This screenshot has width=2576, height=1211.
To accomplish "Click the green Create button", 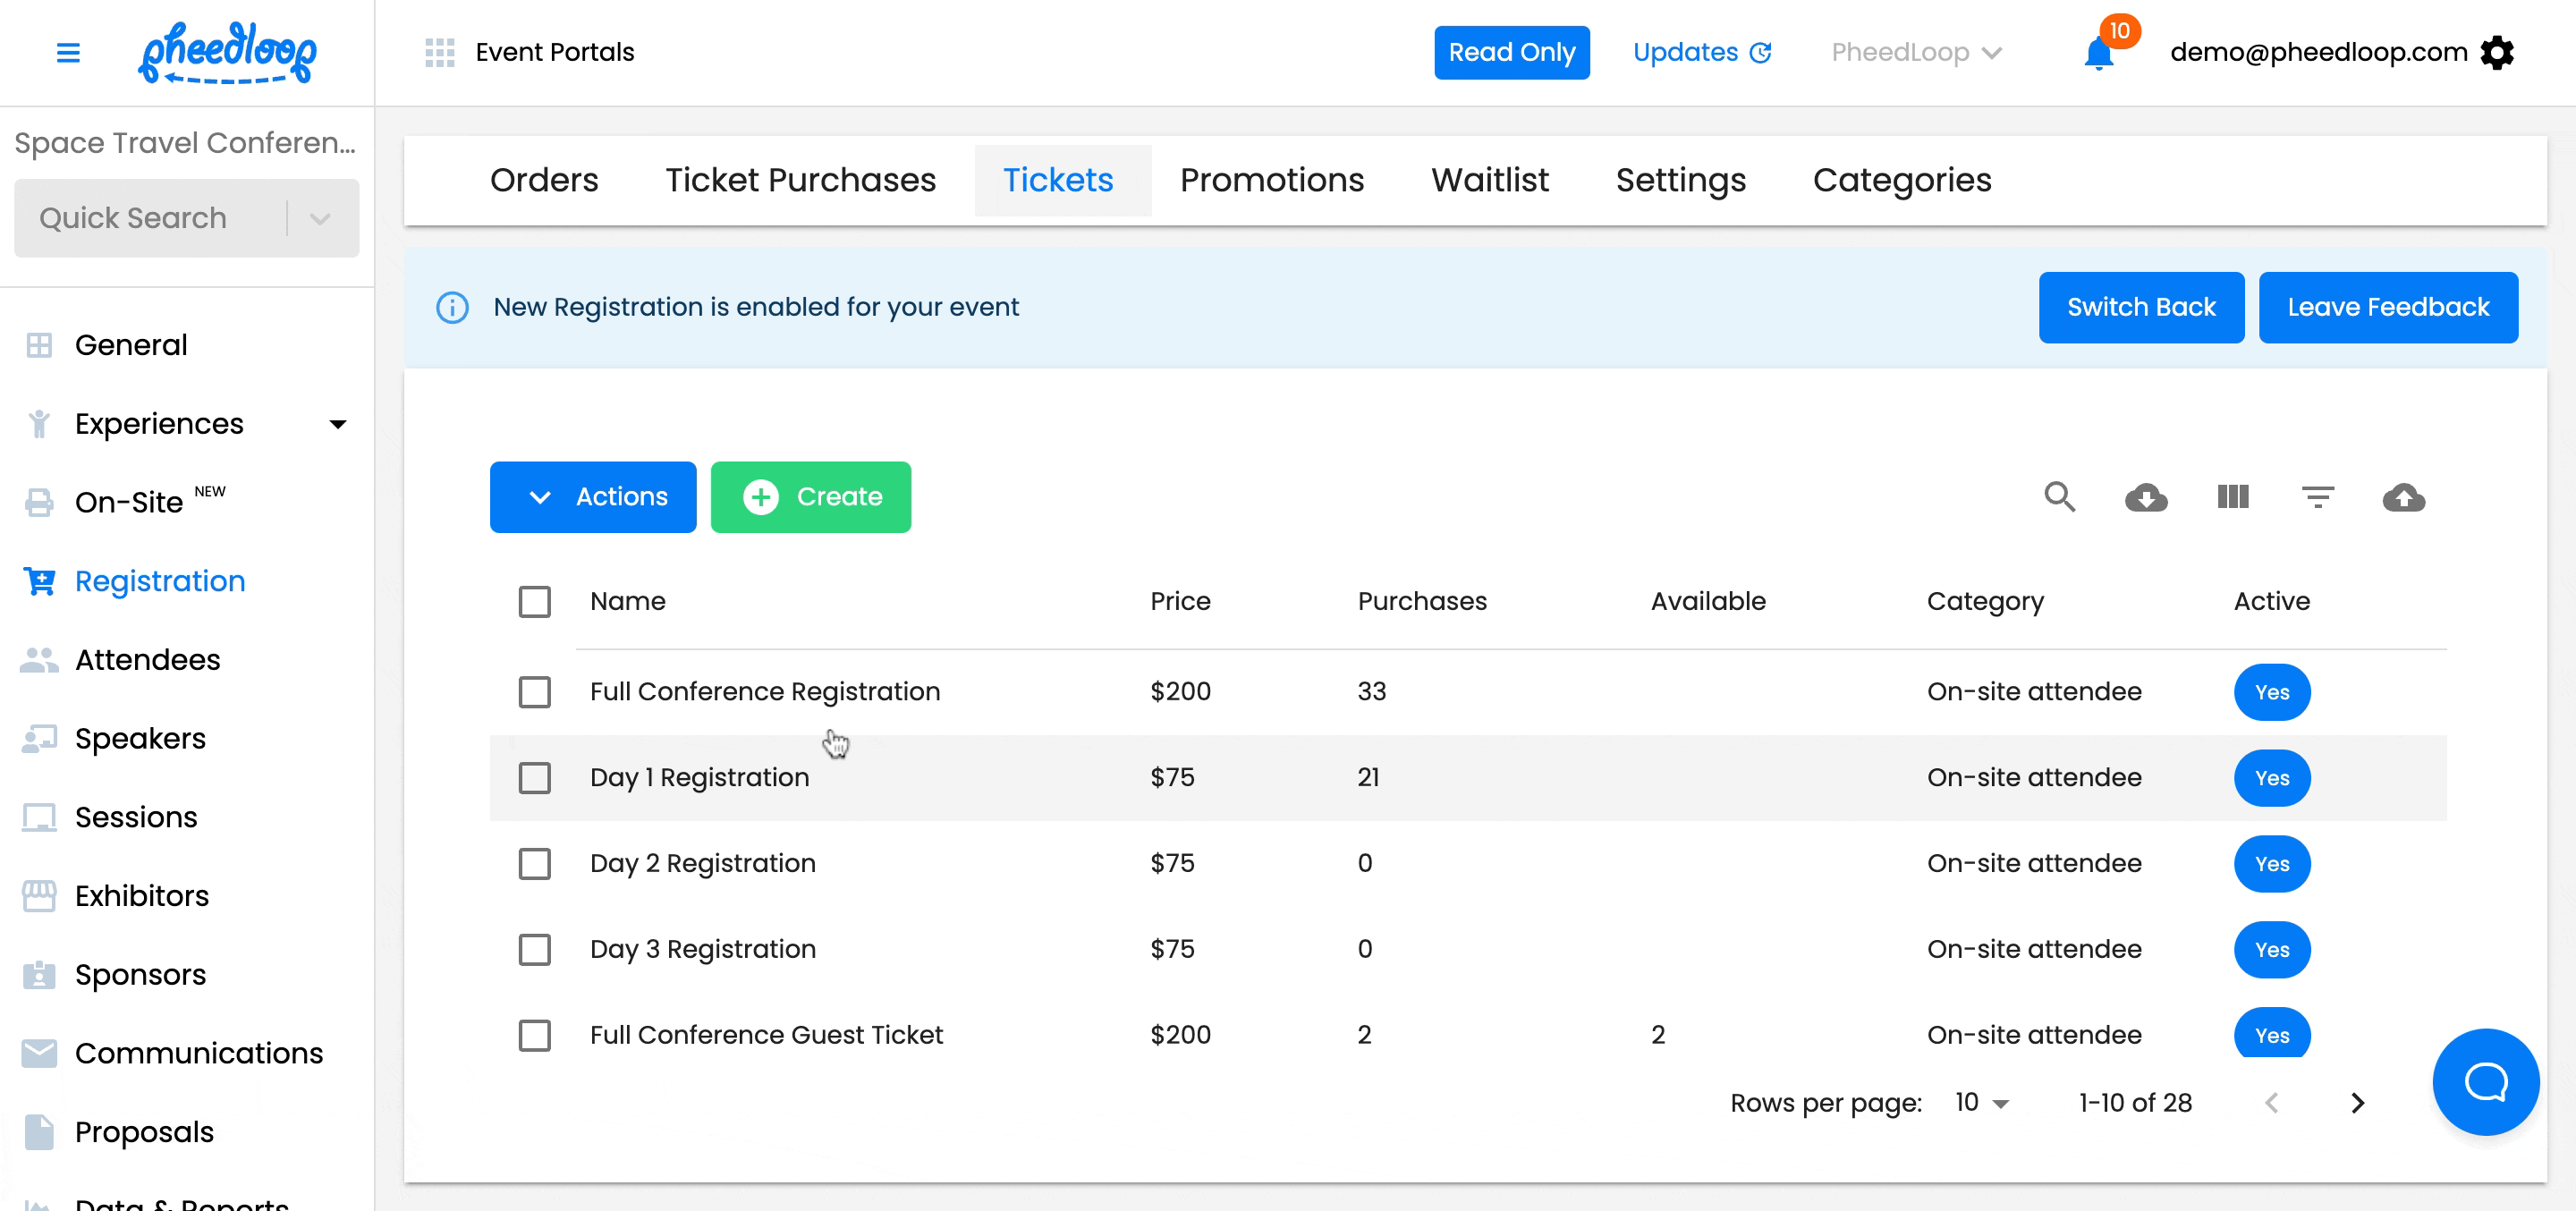I will click(x=810, y=497).
